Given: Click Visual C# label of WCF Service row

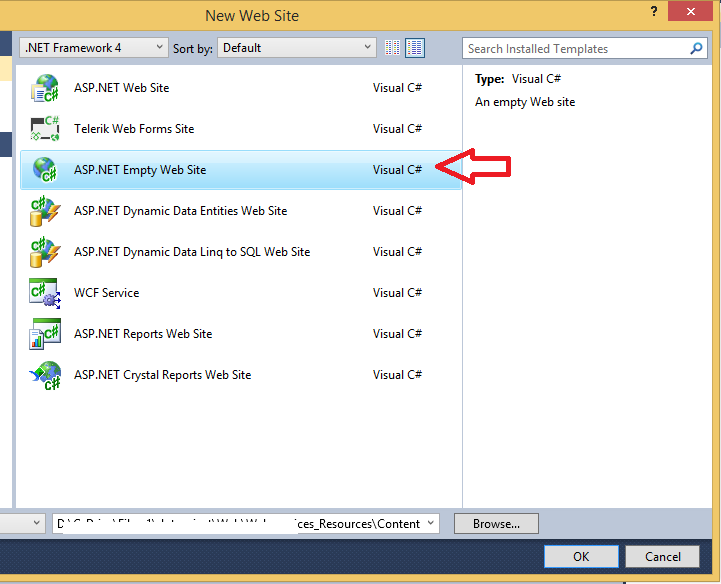Looking at the screenshot, I should (397, 293).
